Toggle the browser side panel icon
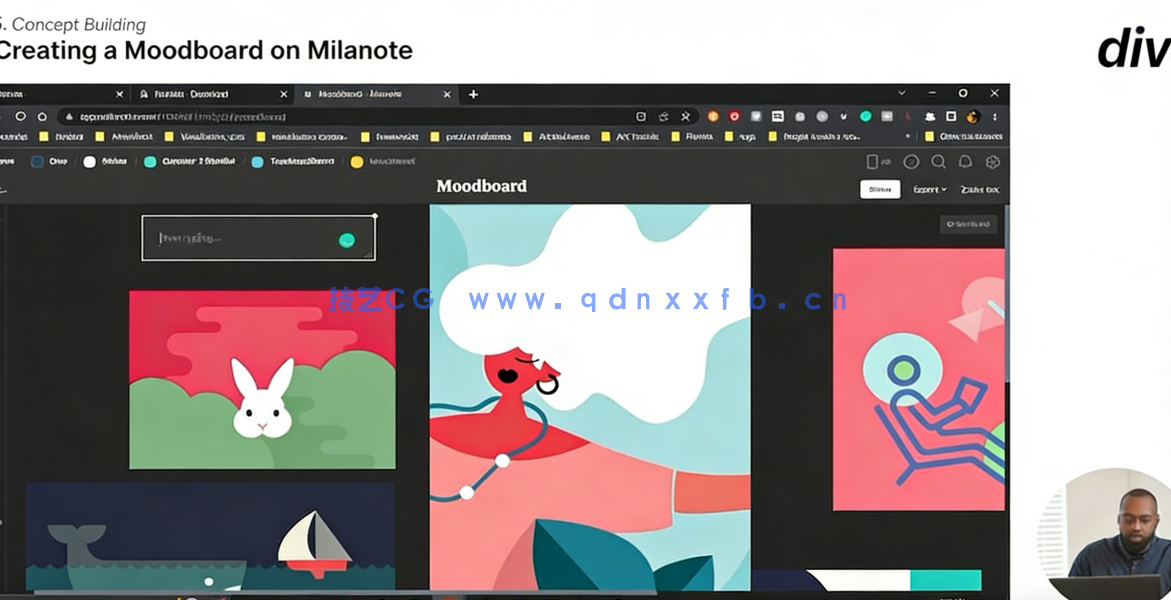The height and width of the screenshot is (600, 1171). 951,117
